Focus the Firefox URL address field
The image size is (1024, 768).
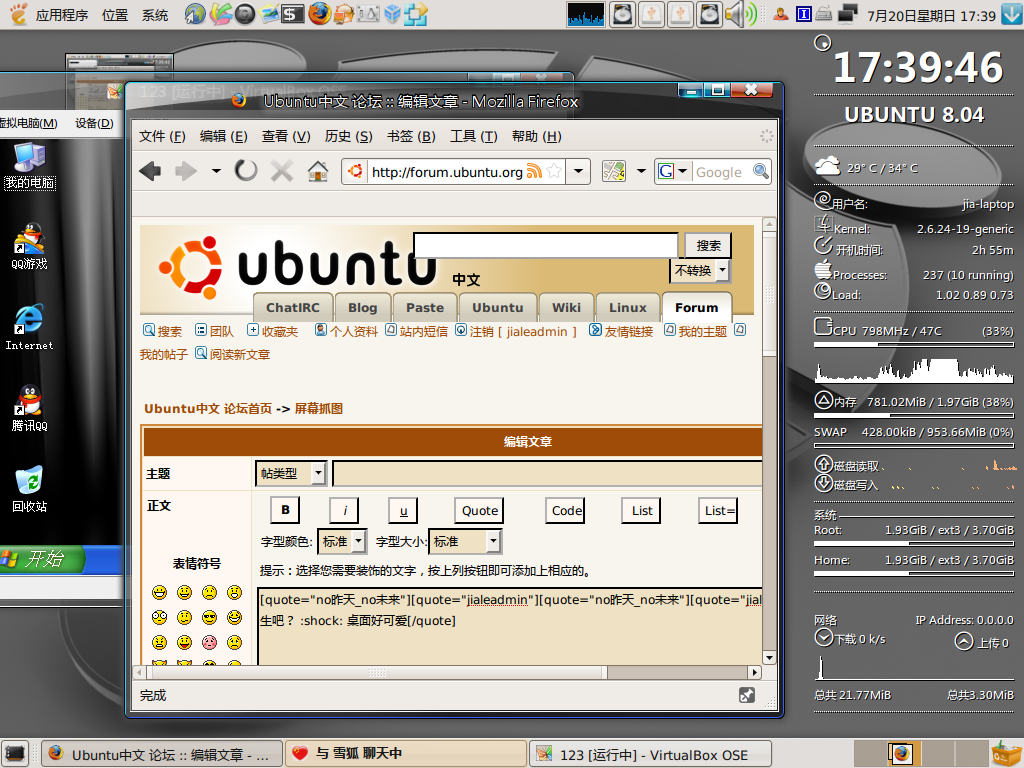447,172
